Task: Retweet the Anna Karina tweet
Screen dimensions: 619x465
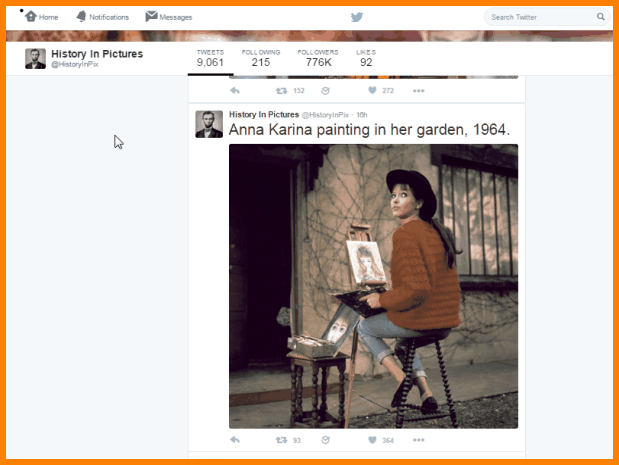Action: click(x=281, y=440)
